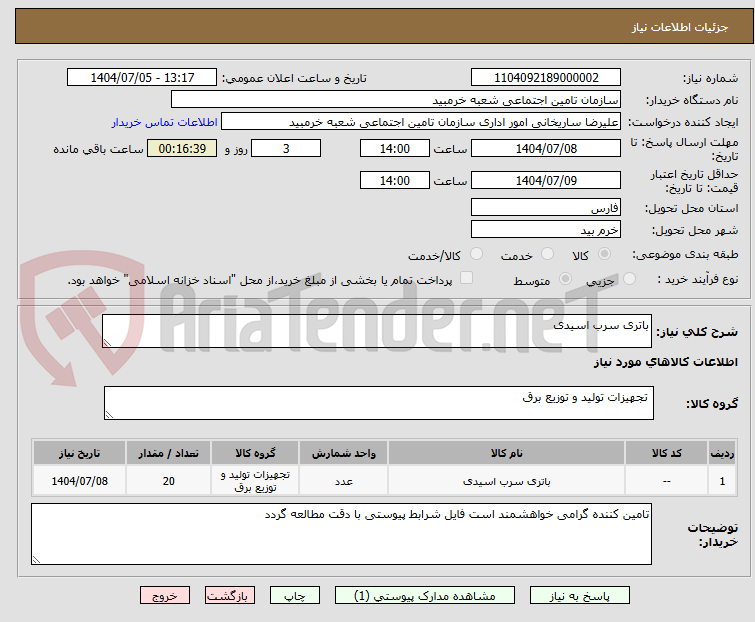The image size is (755, 622).
Task: Click the واحد شمارش column header
Action: click(343, 453)
